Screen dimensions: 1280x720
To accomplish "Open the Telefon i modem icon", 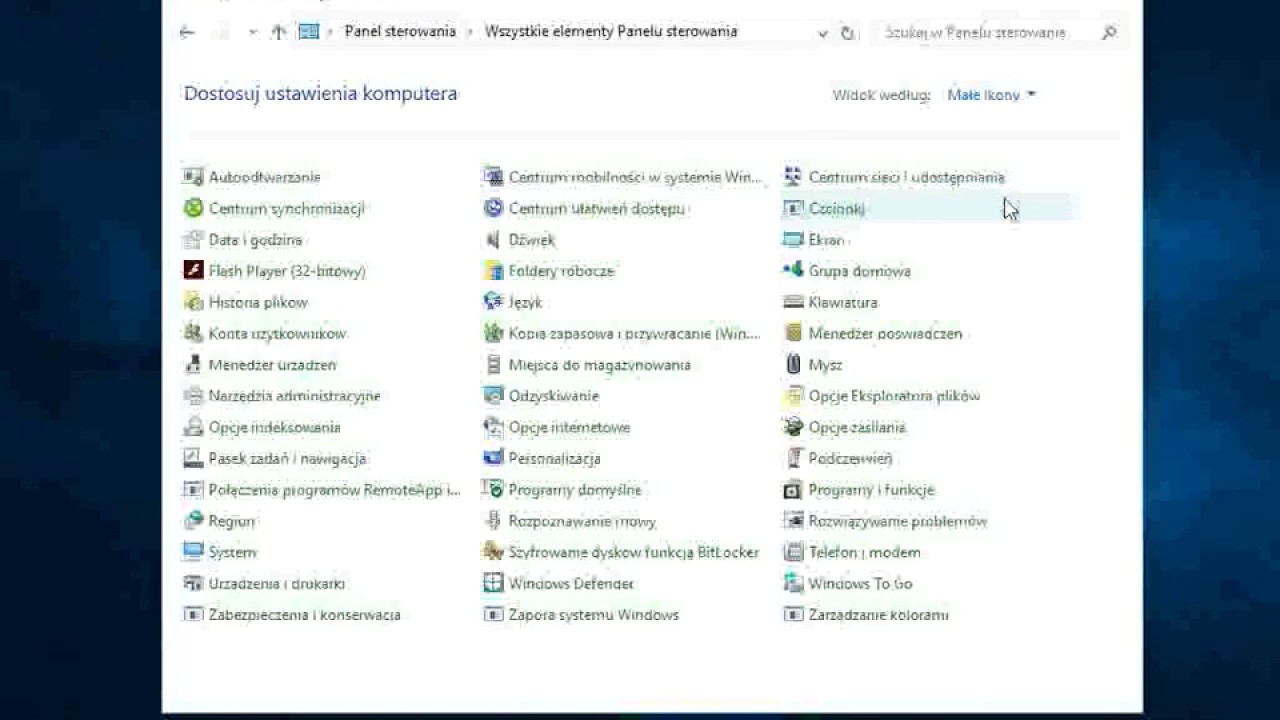I will click(793, 552).
